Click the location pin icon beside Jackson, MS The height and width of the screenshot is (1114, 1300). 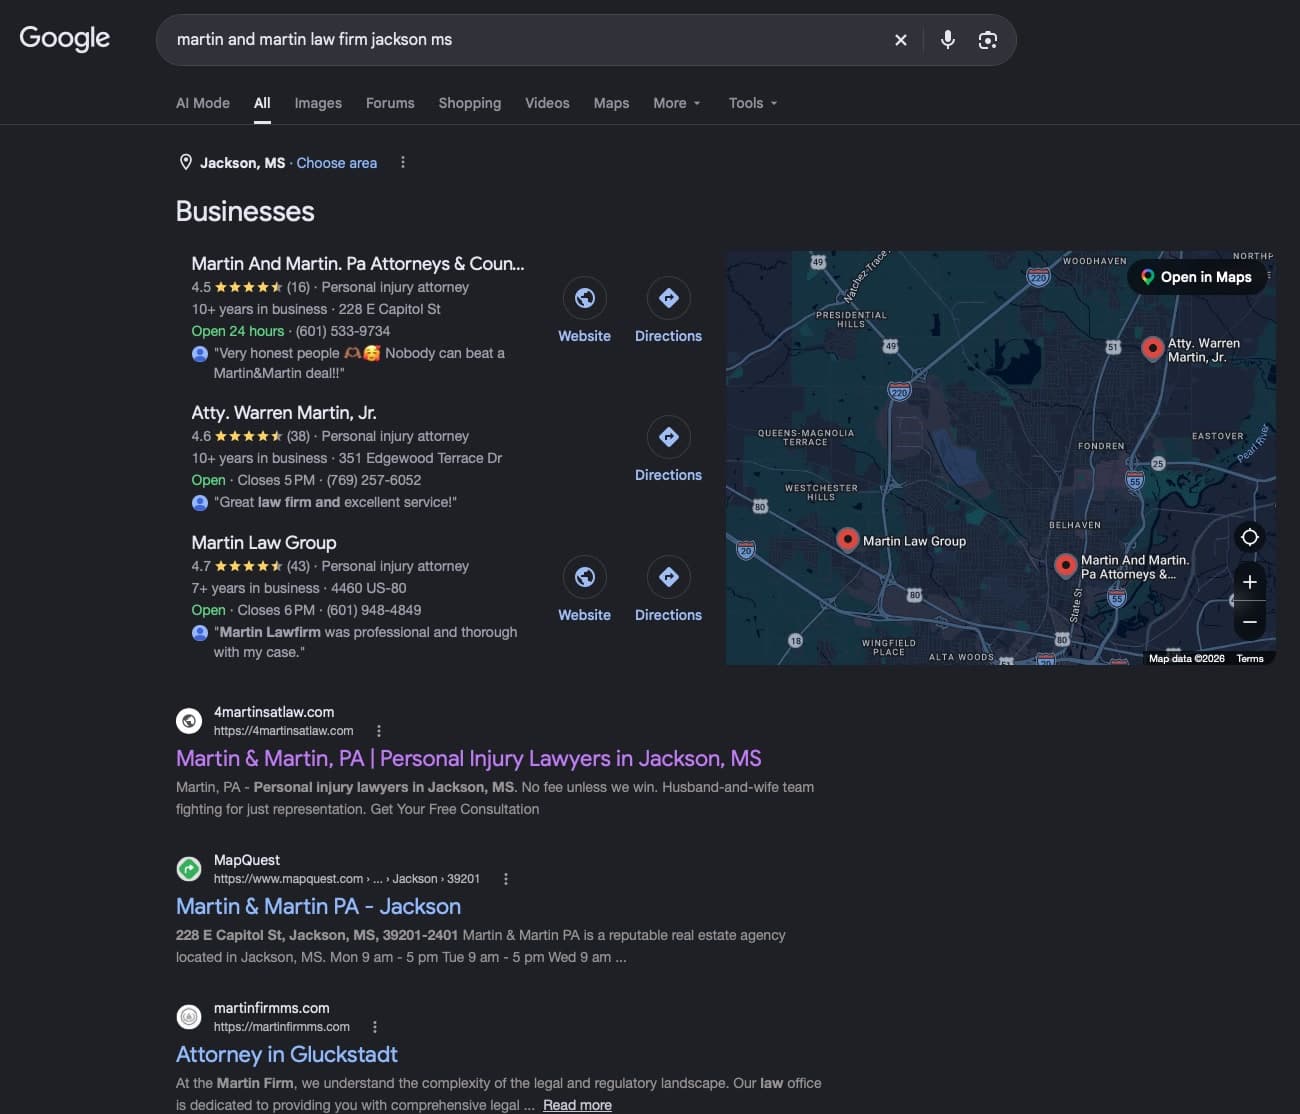(x=185, y=162)
